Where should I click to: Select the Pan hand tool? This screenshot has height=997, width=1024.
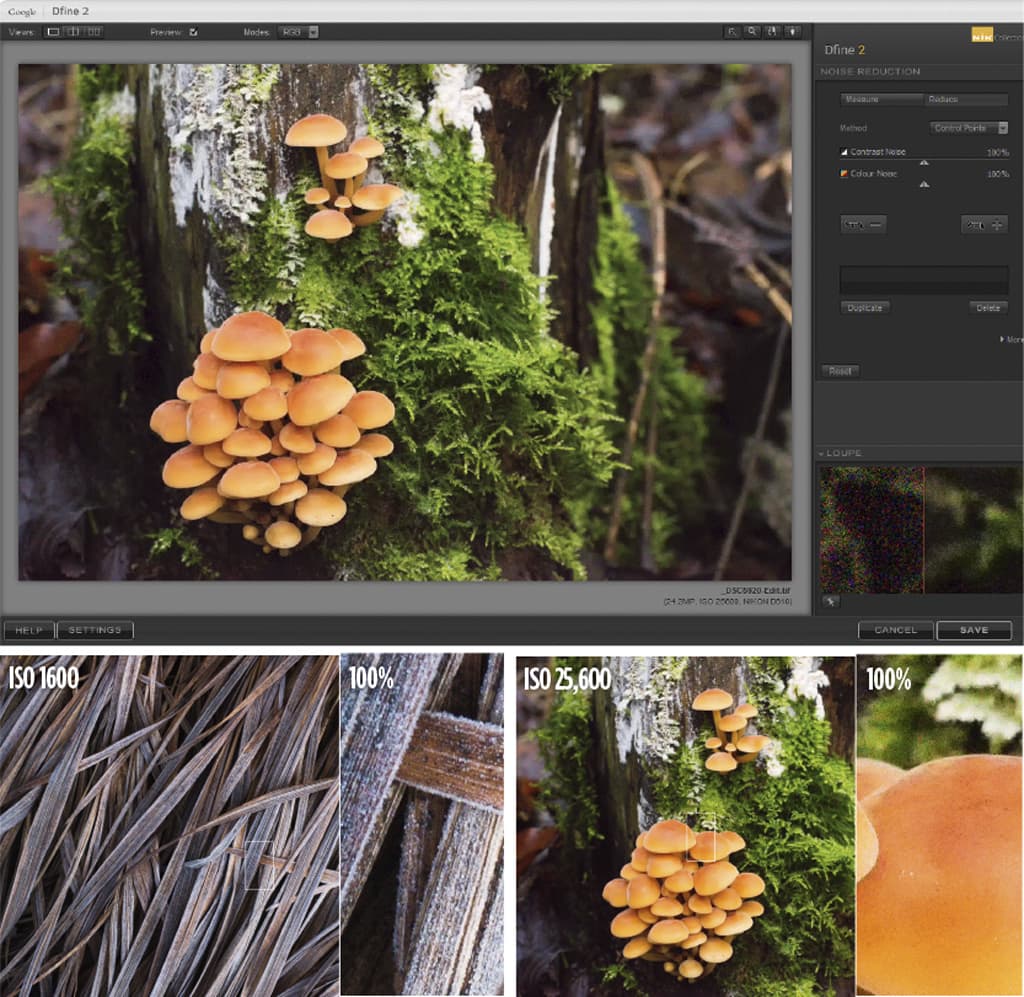pyautogui.click(x=773, y=31)
